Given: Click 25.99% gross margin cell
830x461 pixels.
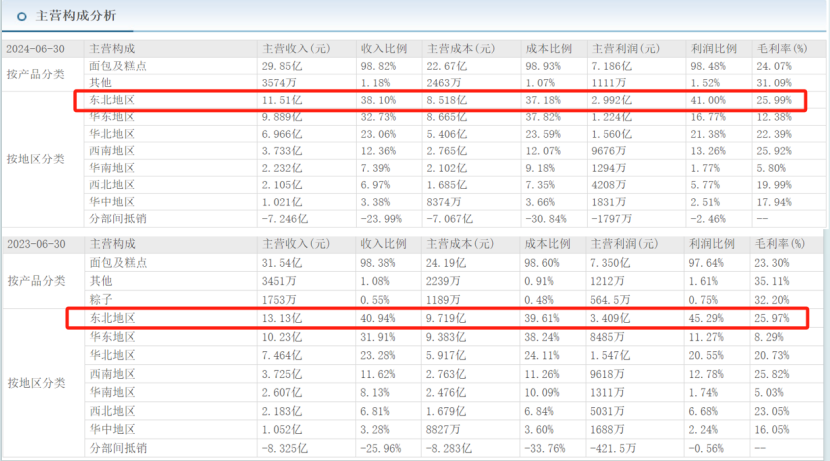Looking at the screenshot, I should 774,100.
